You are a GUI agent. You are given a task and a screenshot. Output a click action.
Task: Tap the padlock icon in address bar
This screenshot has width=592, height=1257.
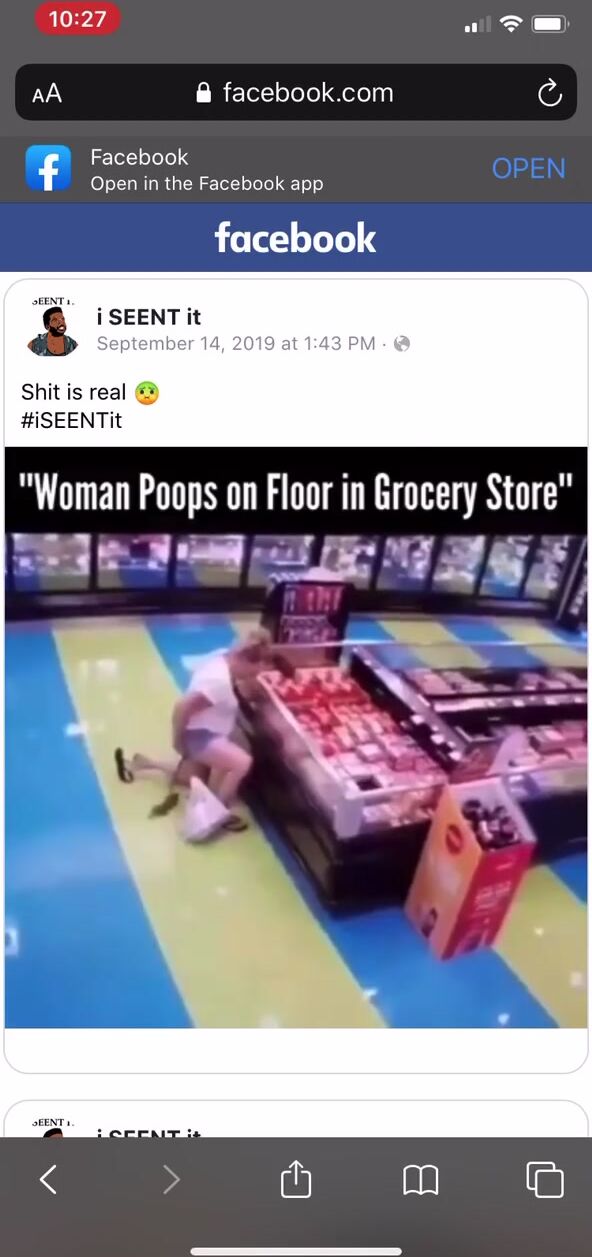click(x=204, y=94)
